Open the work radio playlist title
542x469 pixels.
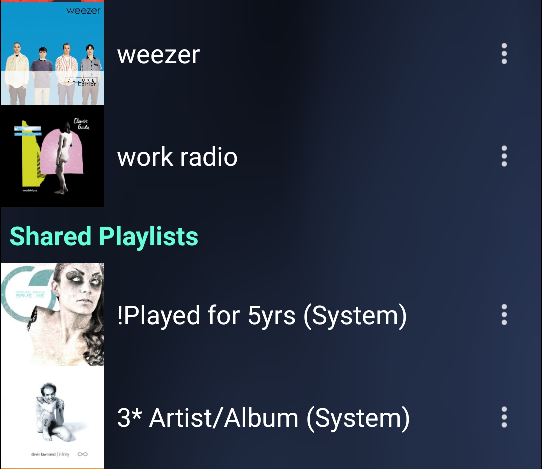coord(177,157)
